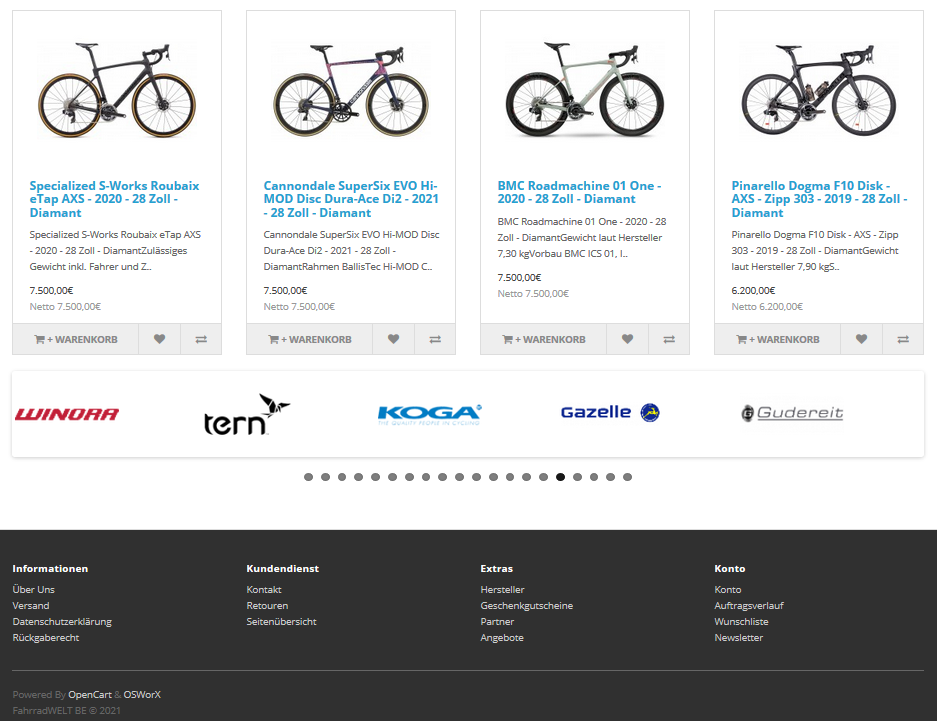Image resolution: width=937 pixels, height=721 pixels.
Task: Open Pinarello Dogma F10 Disk title link
Action: [819, 199]
